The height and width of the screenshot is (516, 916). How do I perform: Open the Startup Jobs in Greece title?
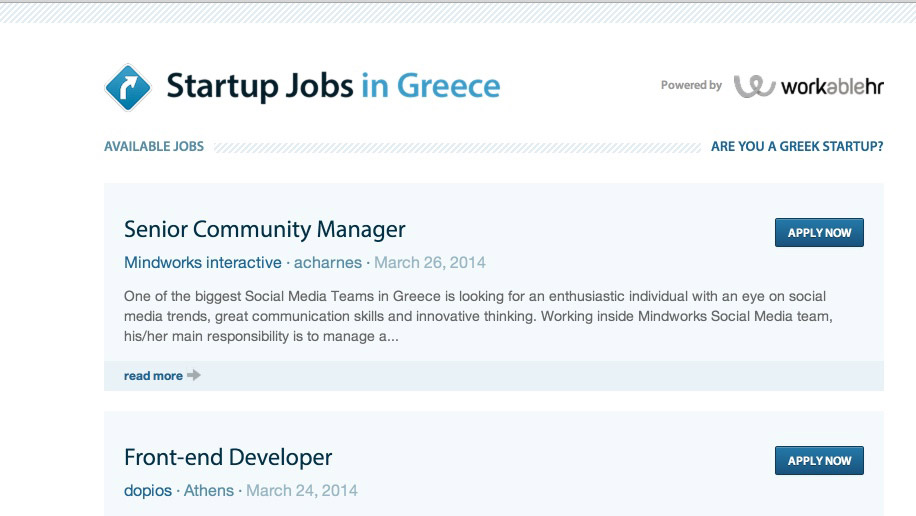pos(333,86)
